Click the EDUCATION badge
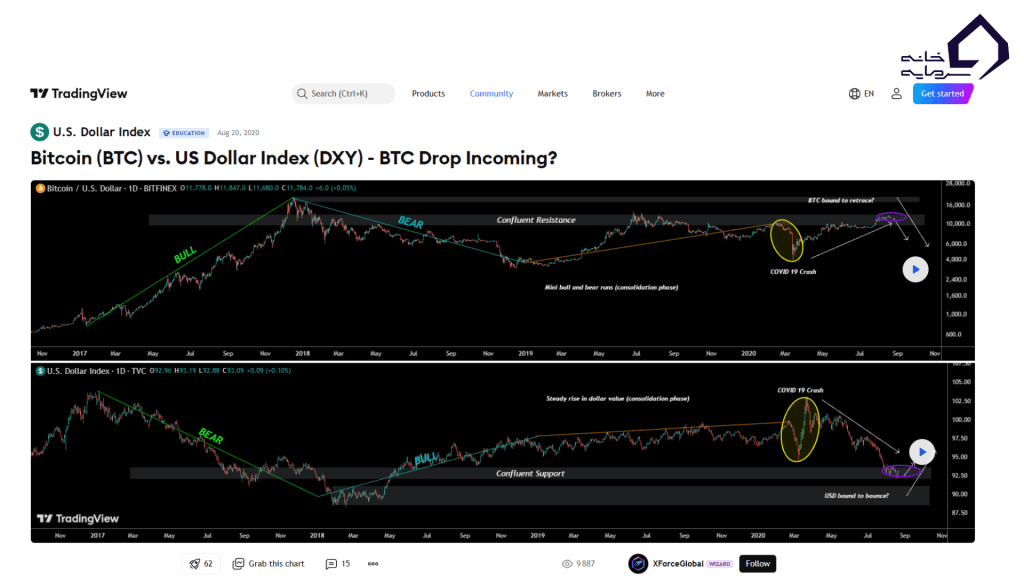 point(183,131)
